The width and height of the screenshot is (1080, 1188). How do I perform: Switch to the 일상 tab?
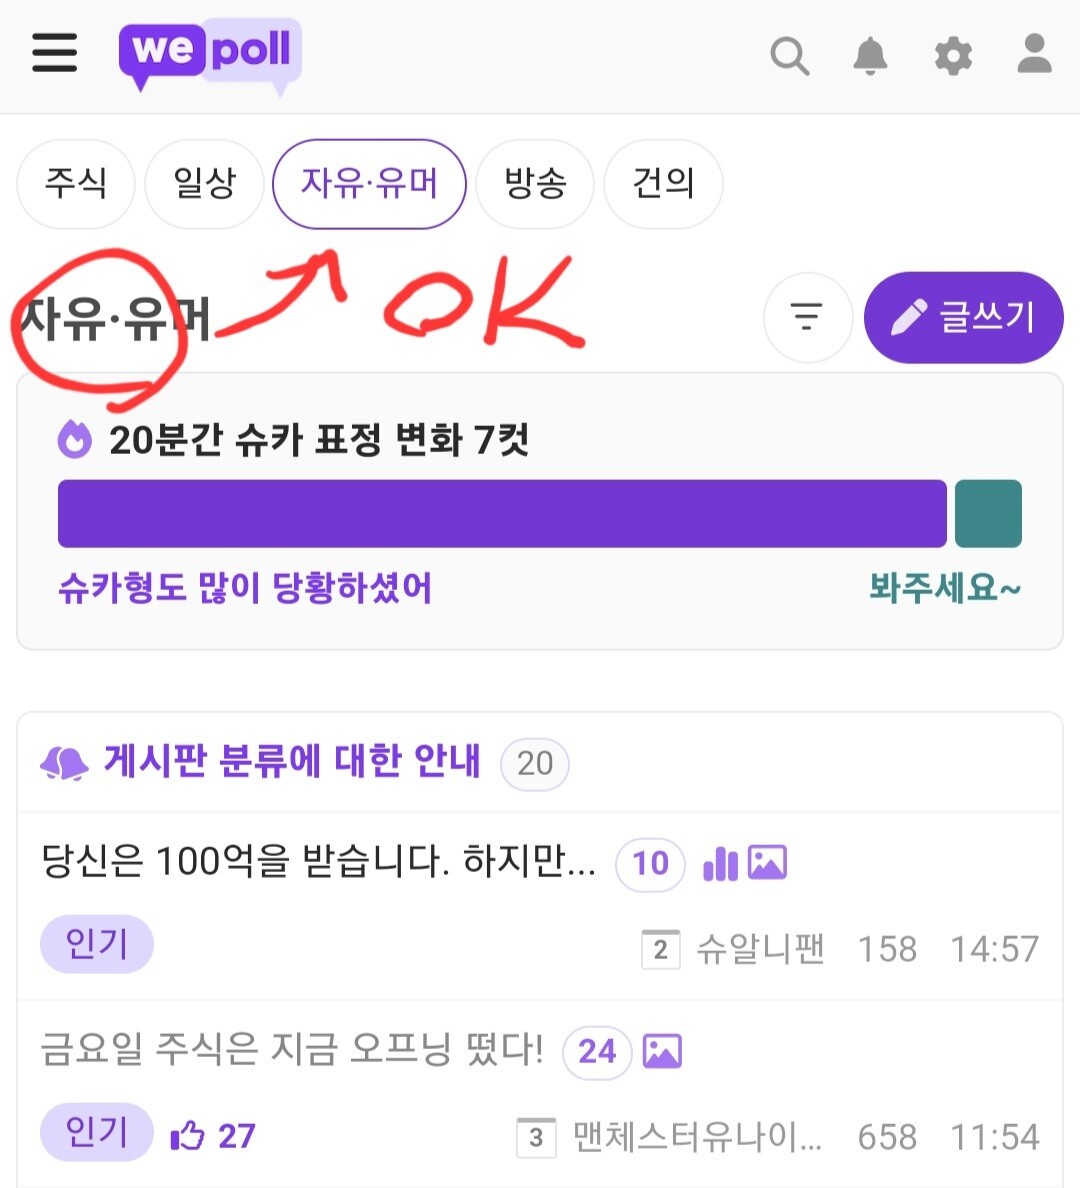[205, 183]
